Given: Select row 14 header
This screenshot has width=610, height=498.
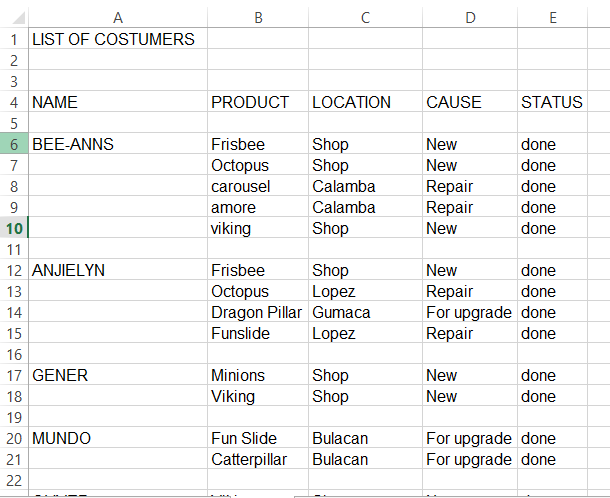Looking at the screenshot, I should click(14, 312).
